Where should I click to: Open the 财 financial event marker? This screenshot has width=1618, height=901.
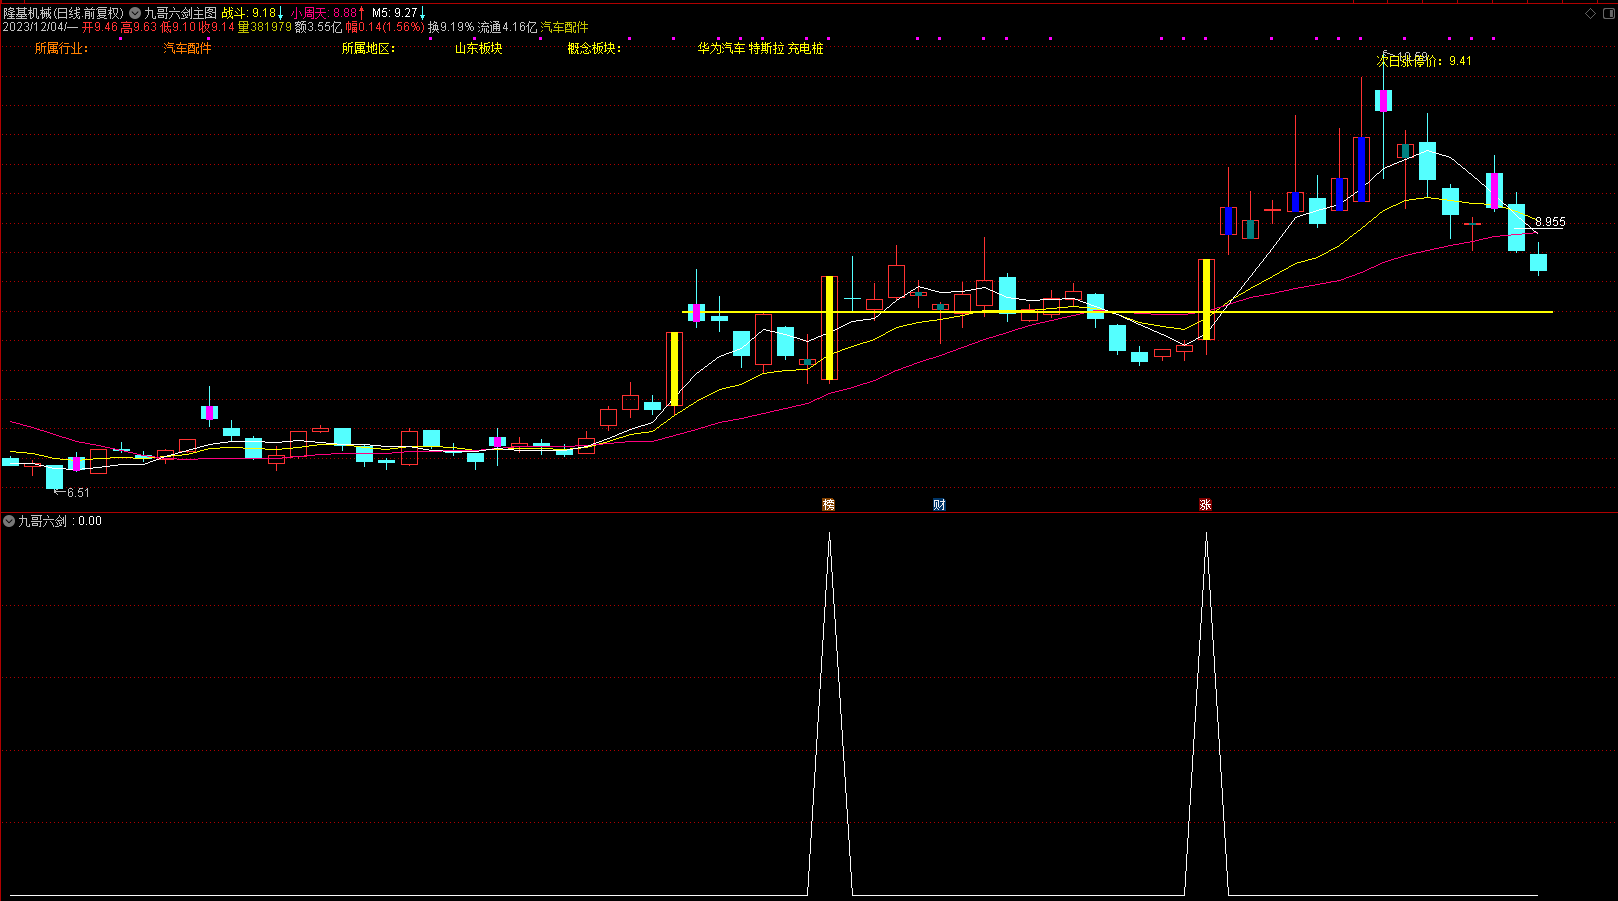939,505
